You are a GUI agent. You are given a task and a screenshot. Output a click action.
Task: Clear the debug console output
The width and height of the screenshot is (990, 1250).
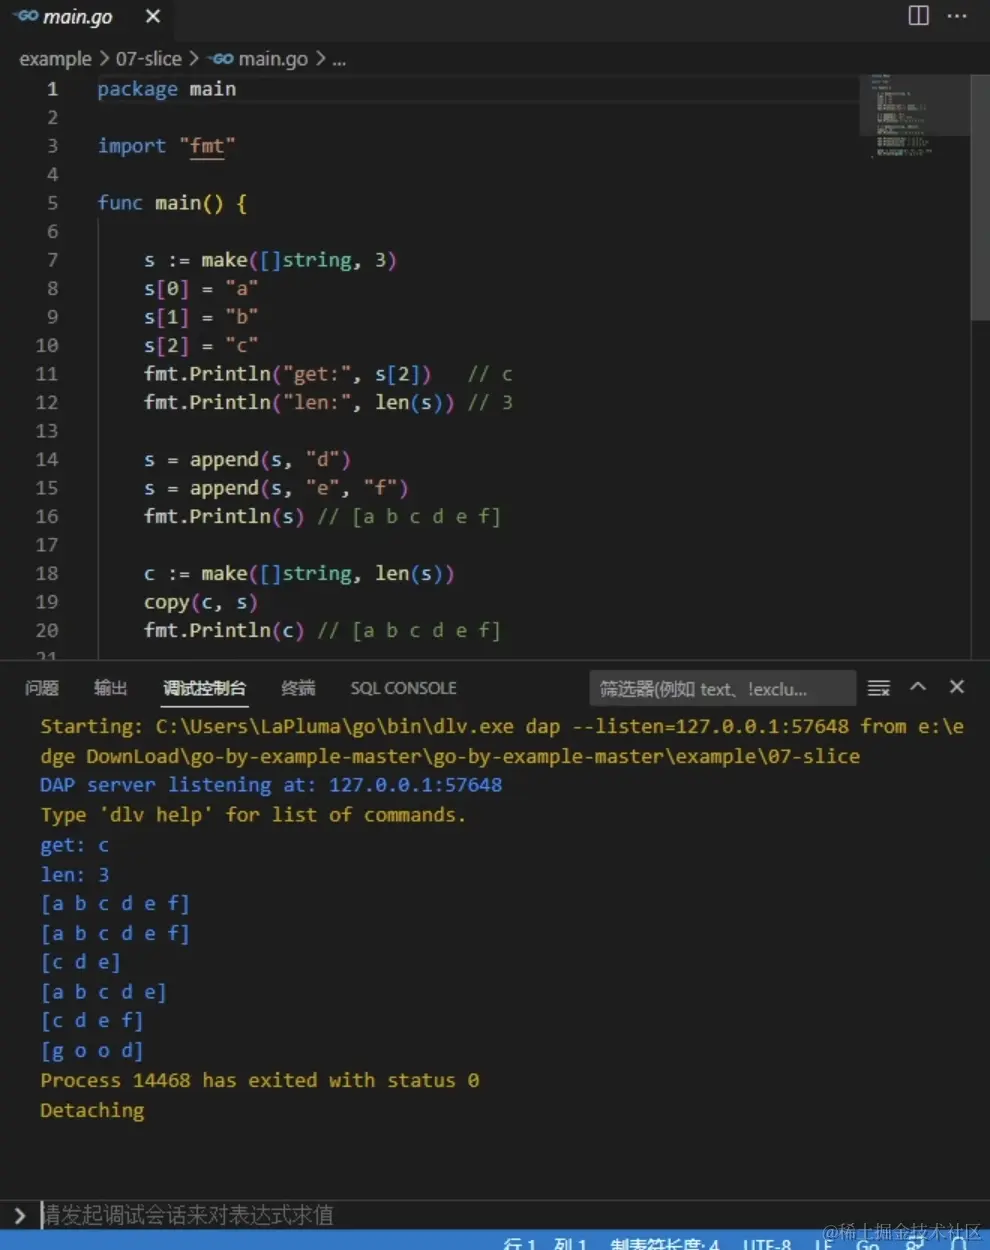[879, 688]
